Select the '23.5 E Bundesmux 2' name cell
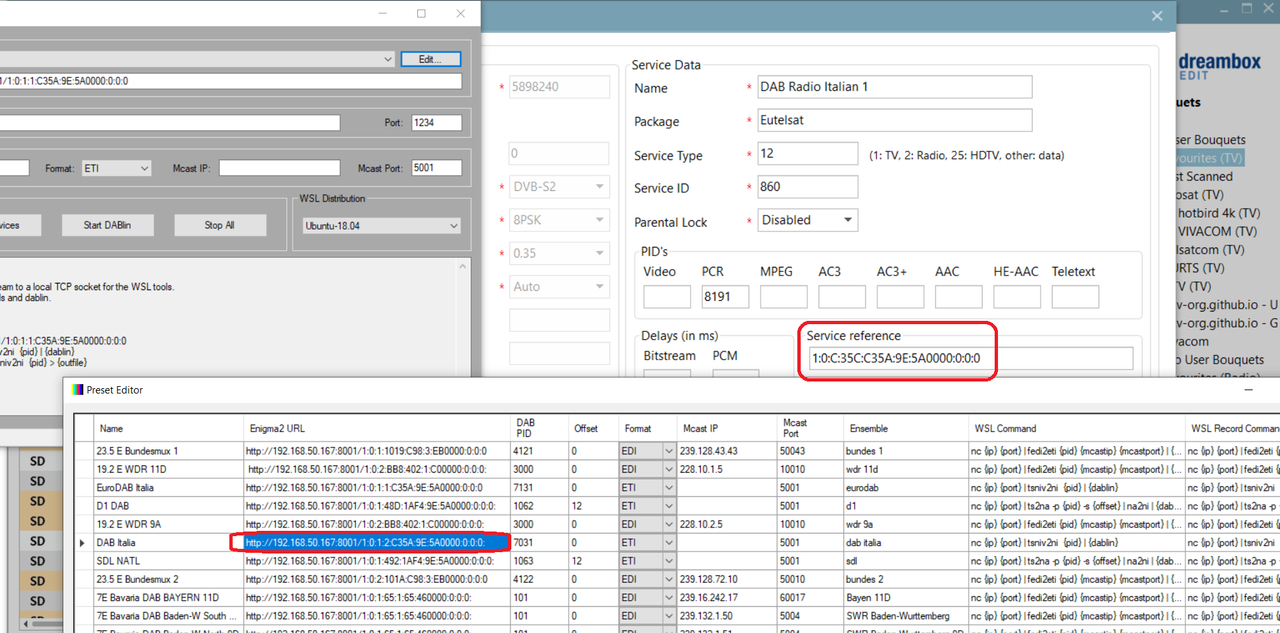 coord(169,578)
